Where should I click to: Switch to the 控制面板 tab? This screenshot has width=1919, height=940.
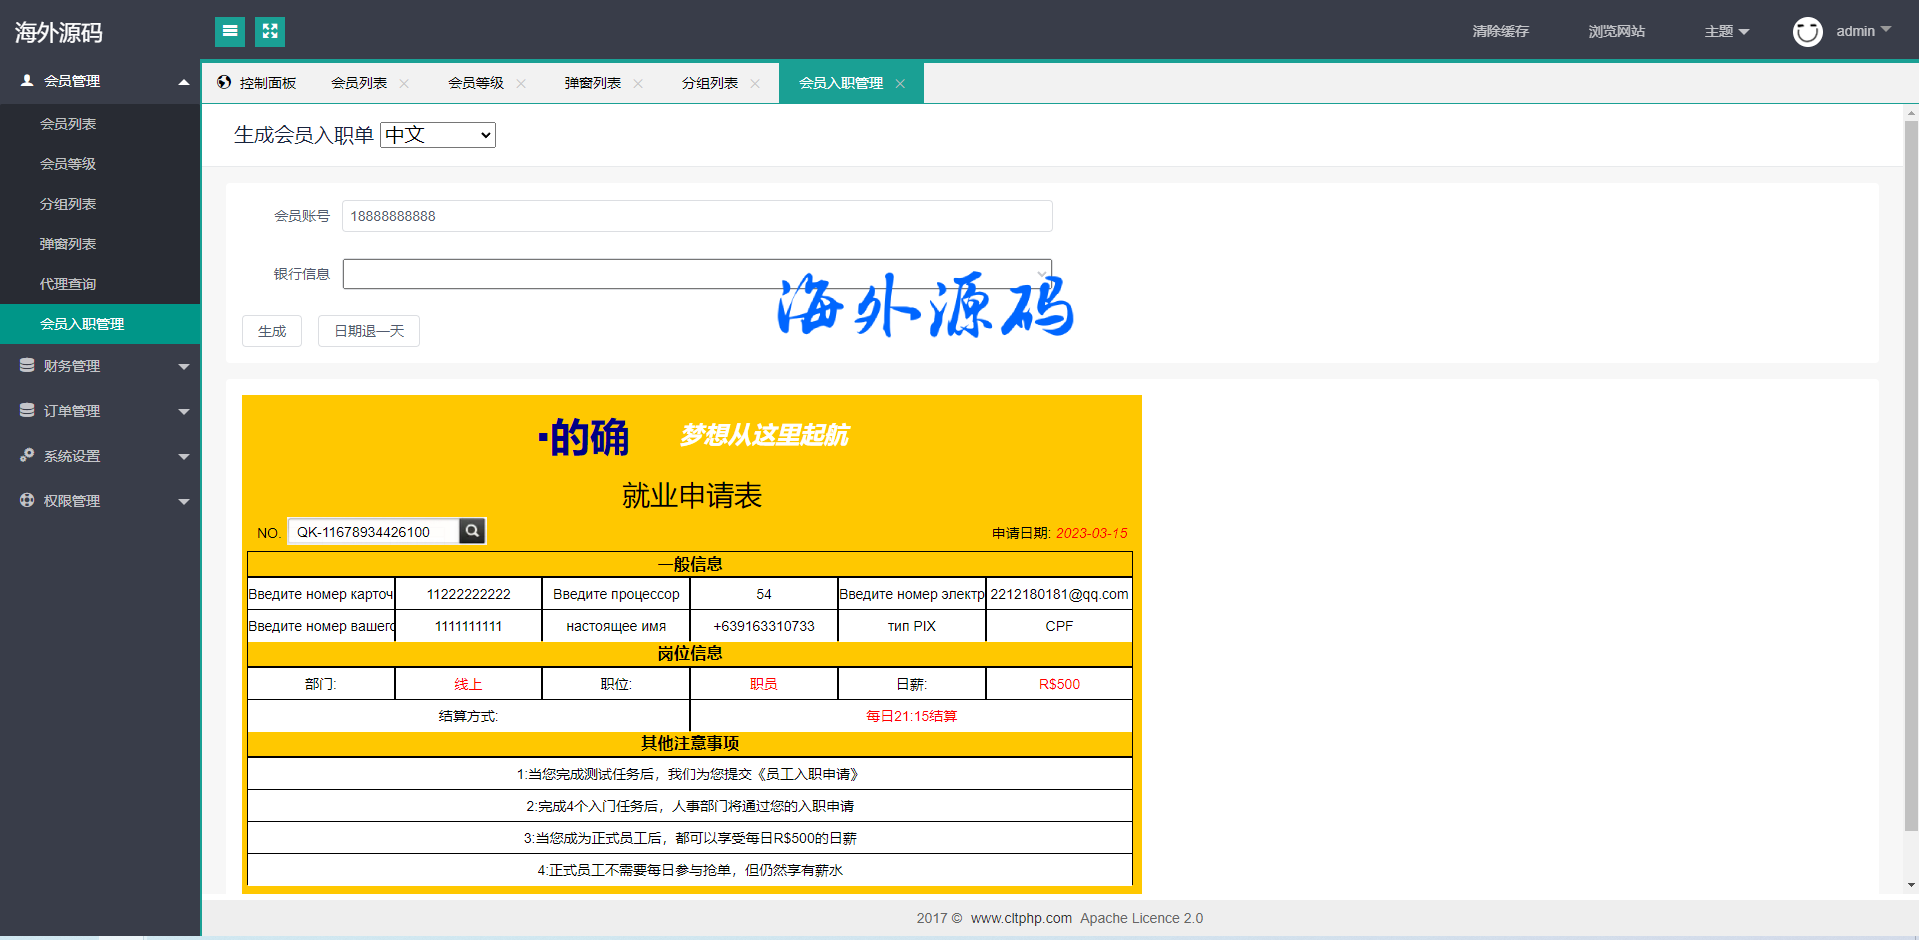click(x=258, y=84)
